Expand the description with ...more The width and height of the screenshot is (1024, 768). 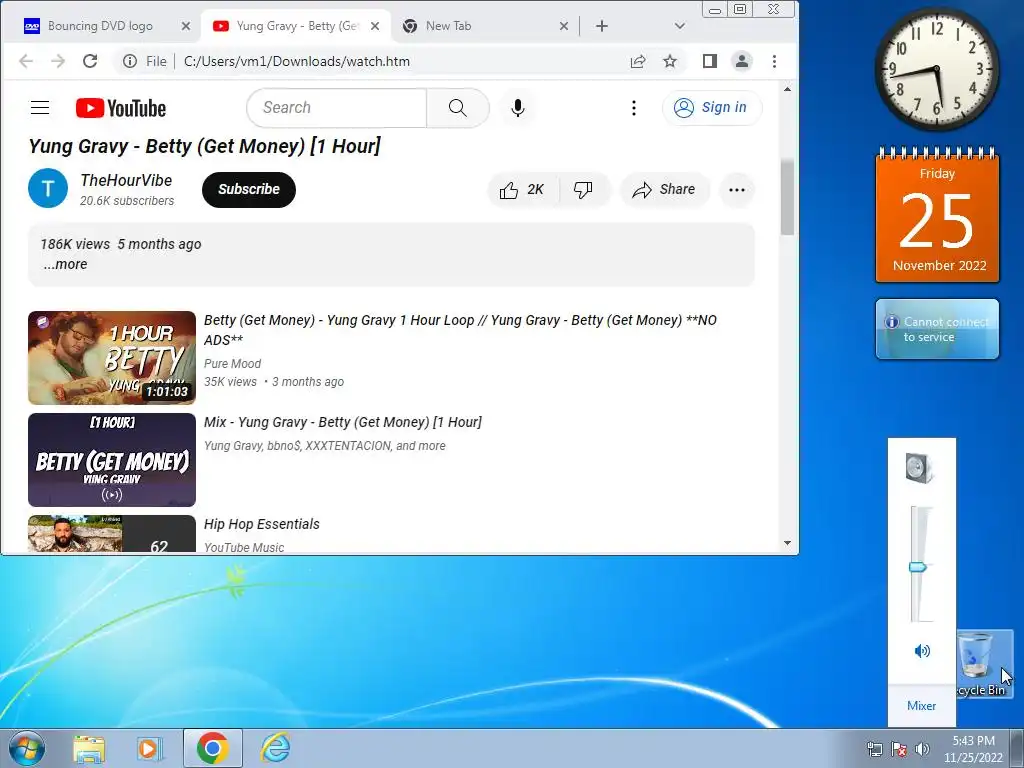point(65,264)
